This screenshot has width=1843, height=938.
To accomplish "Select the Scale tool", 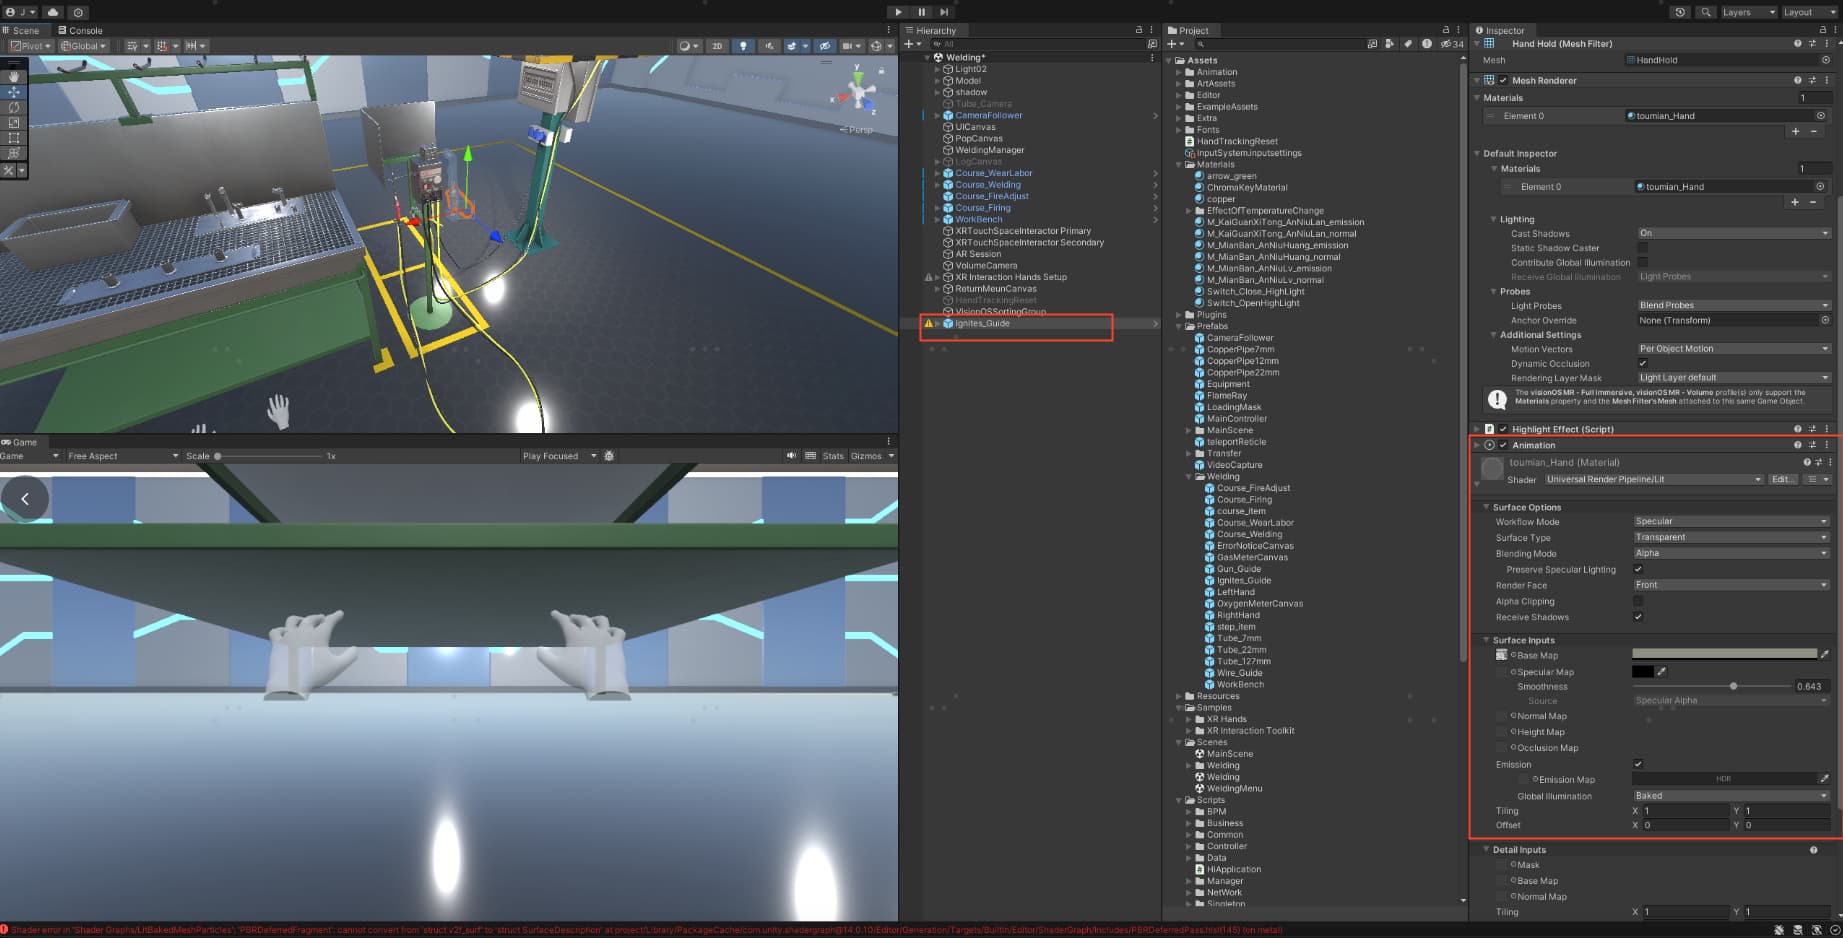I will 14,122.
